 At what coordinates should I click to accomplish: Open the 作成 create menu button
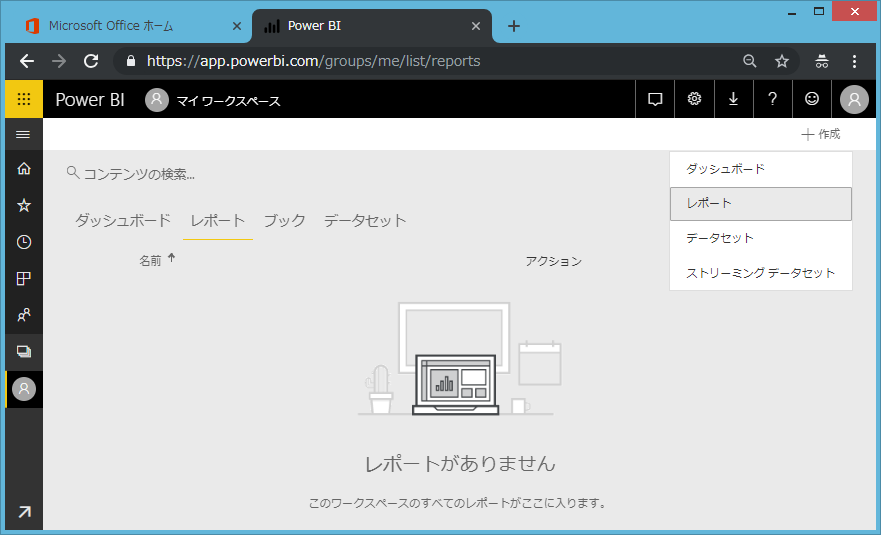821,134
